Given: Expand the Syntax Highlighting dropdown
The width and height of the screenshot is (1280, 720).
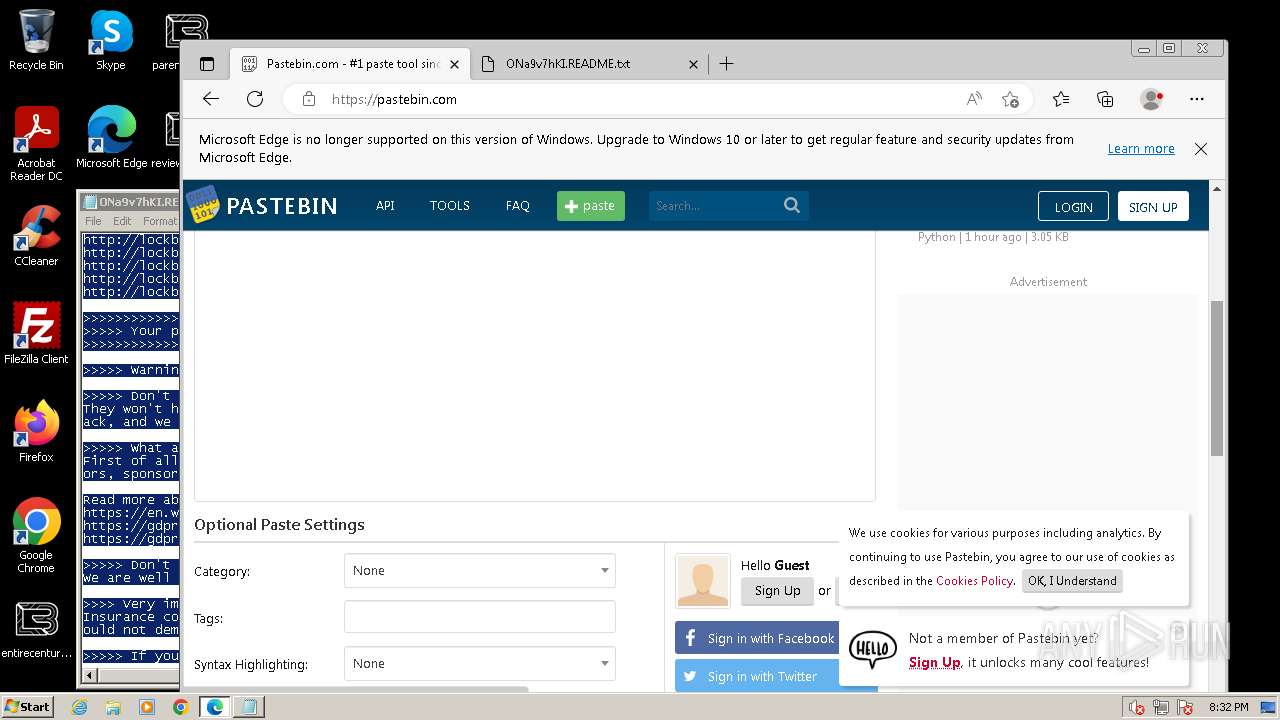Looking at the screenshot, I should (x=480, y=663).
